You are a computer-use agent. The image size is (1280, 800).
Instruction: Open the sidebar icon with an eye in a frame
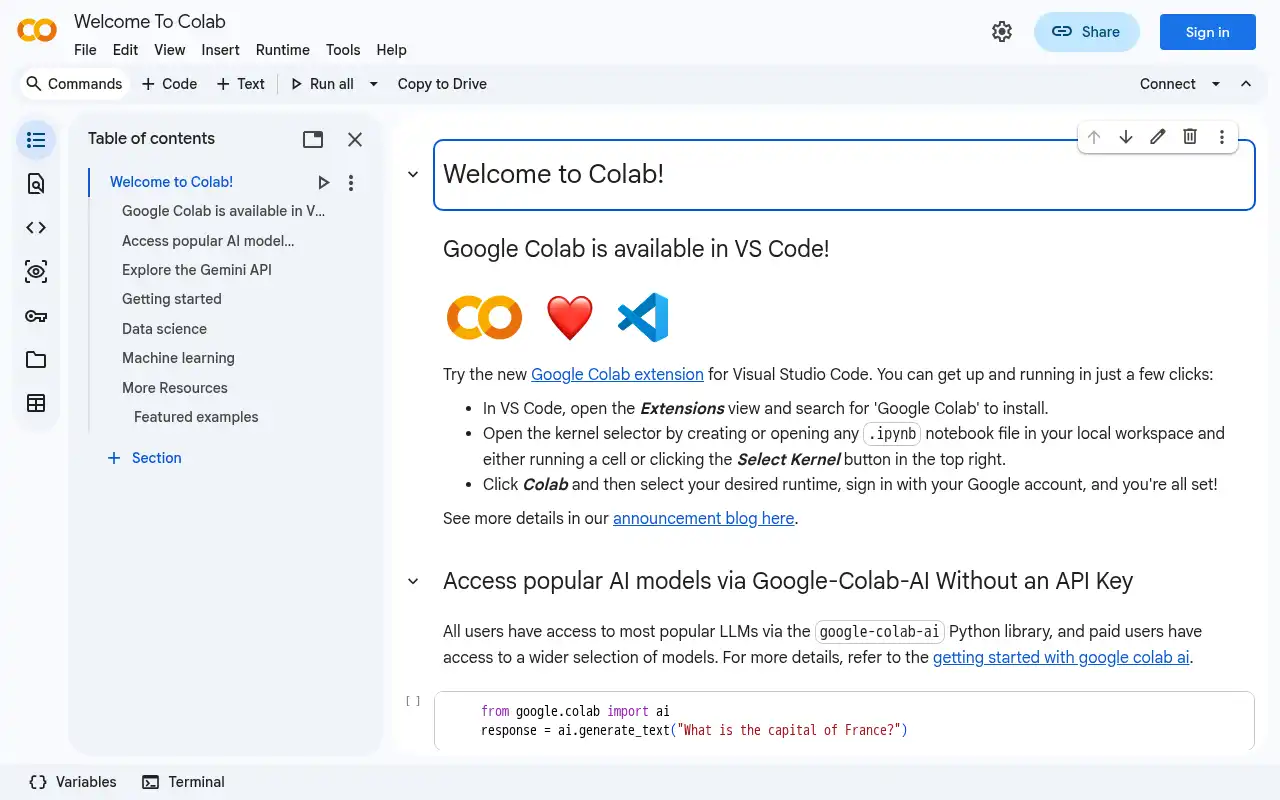point(36,271)
